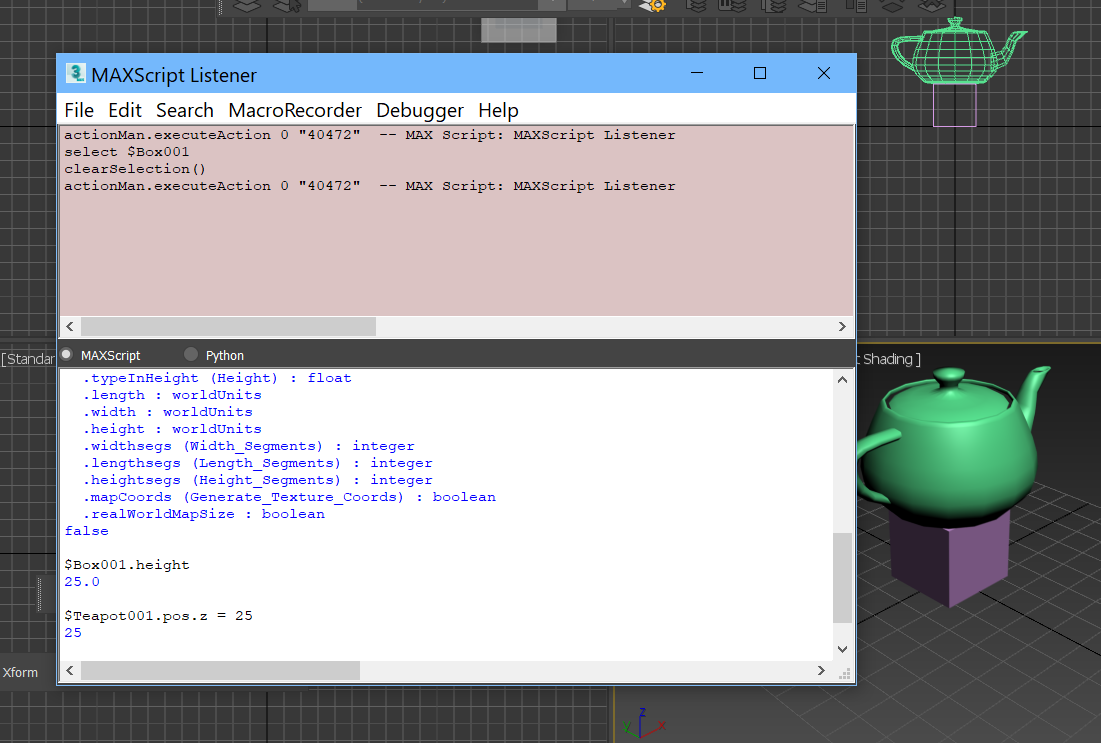Click the '.heightsegs (Height_Segments)' line

tap(258, 480)
